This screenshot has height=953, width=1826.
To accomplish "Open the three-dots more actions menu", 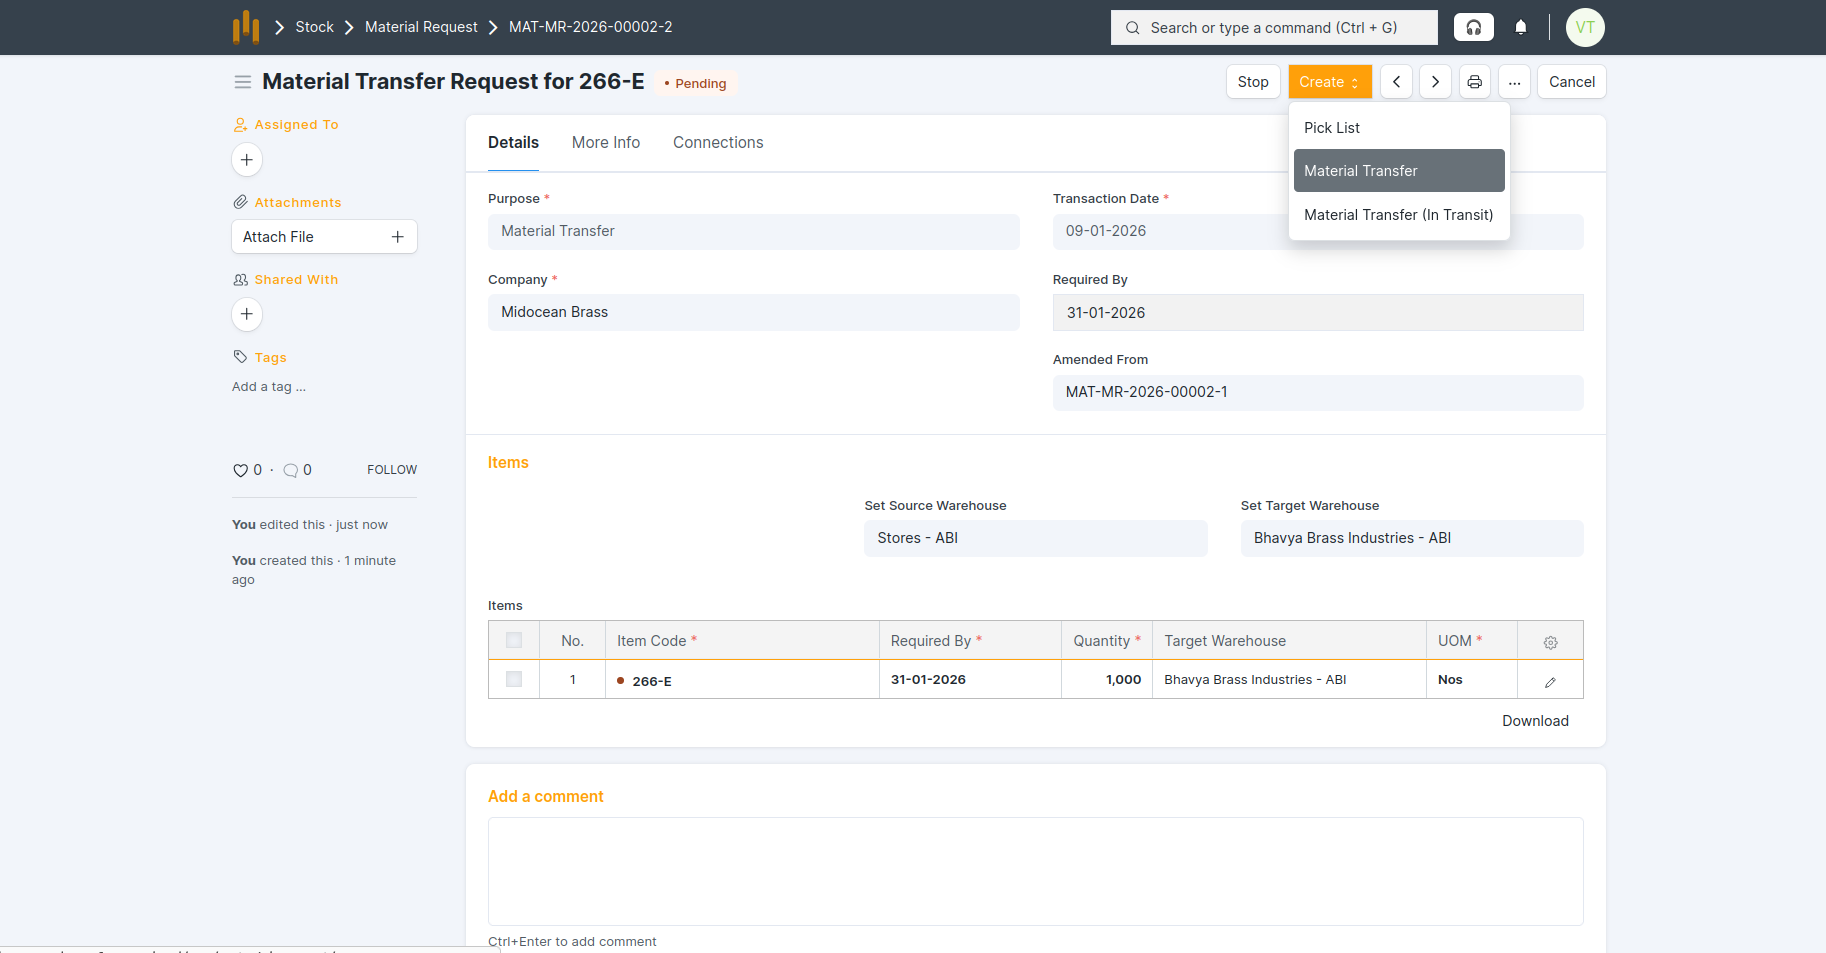I will (x=1514, y=82).
